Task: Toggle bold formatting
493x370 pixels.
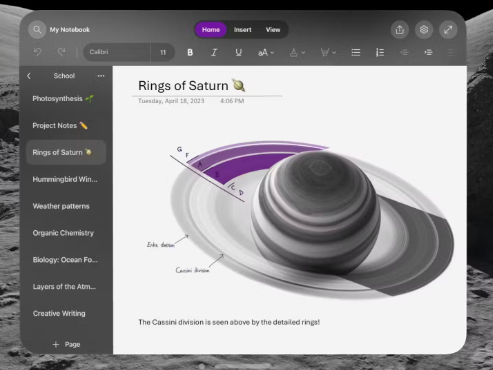Action: 190,52
